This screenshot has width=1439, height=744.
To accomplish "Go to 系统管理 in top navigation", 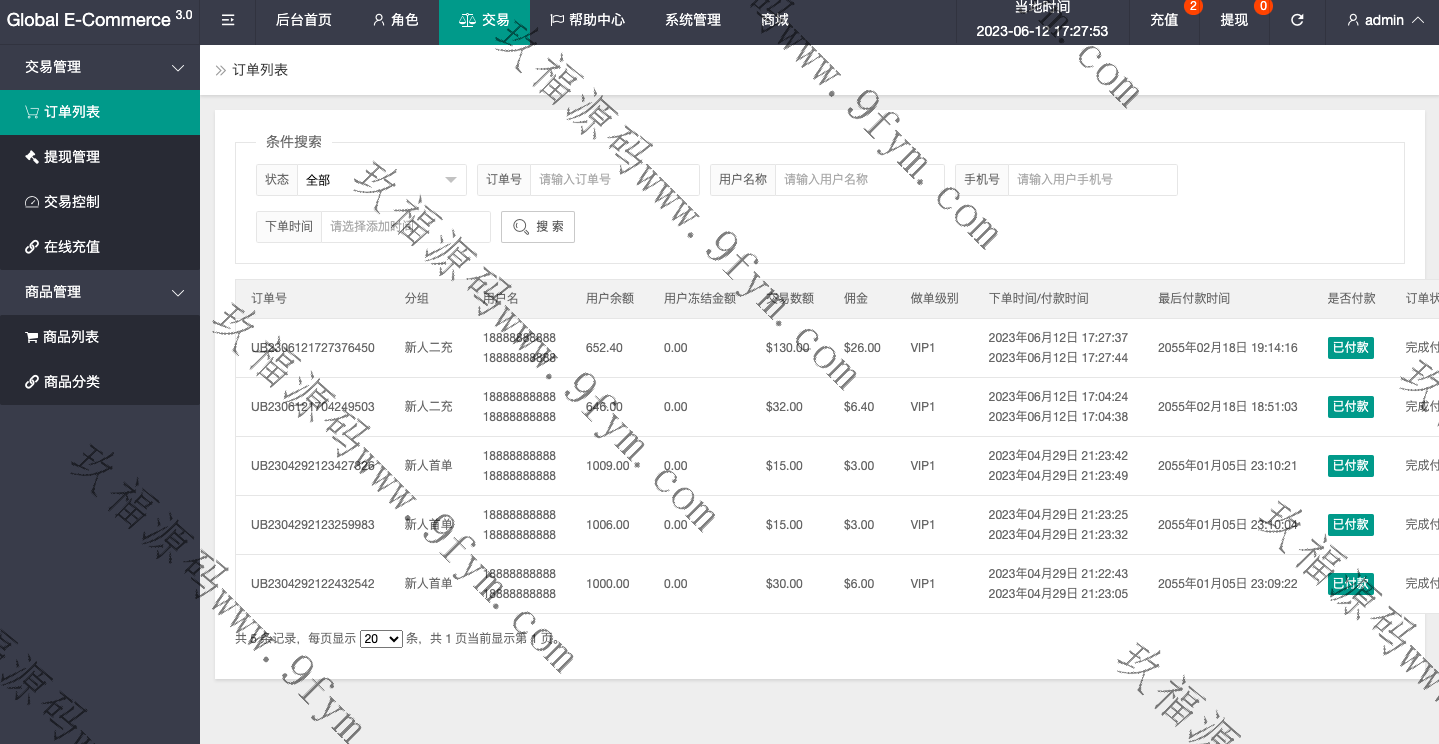I will [x=692, y=20].
